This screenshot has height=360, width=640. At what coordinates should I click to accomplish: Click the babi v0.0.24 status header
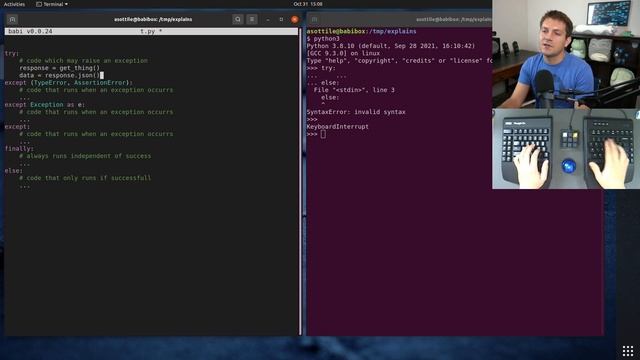click(x=30, y=31)
